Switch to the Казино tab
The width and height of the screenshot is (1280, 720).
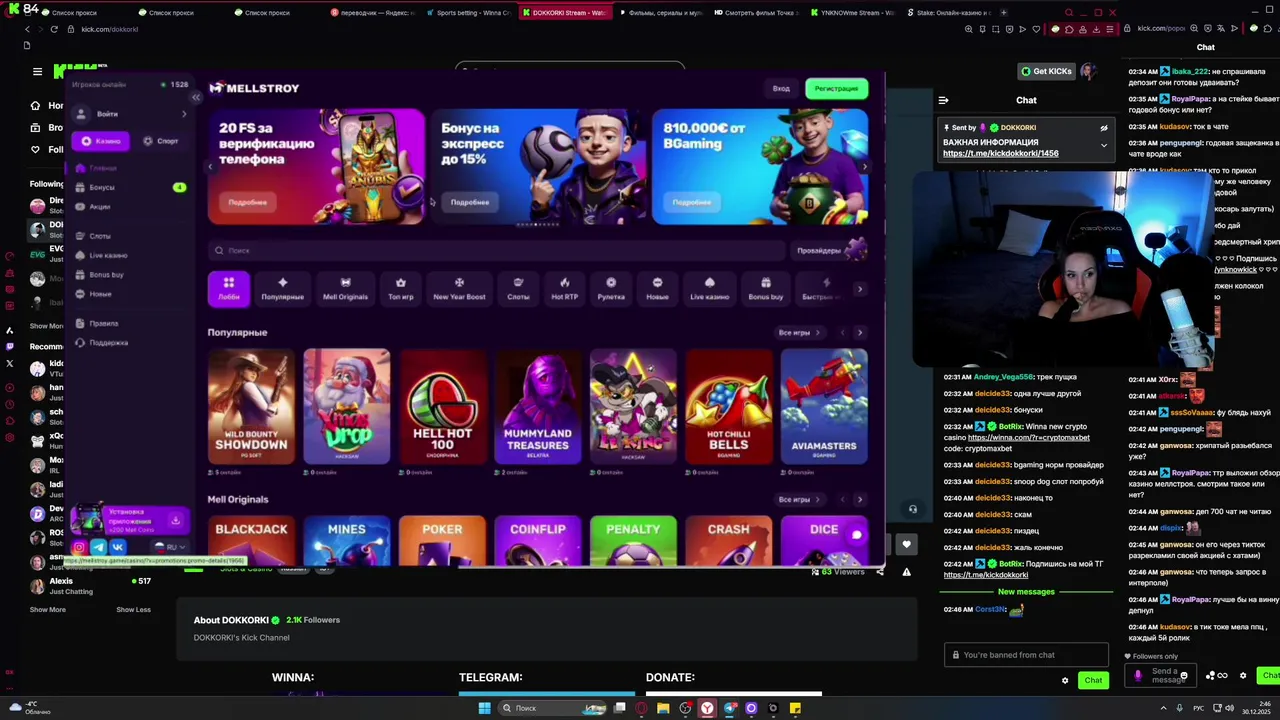point(100,141)
